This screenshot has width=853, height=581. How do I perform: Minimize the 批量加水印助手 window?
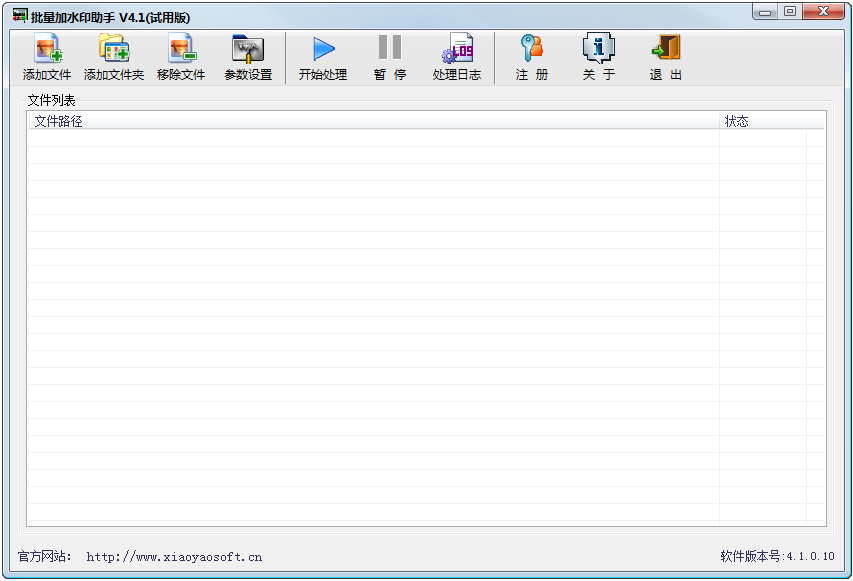click(x=766, y=11)
